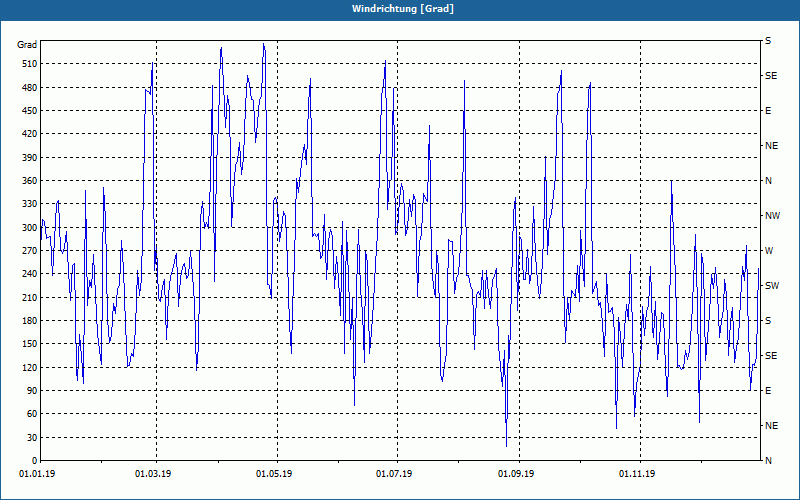
Task: Click the Windrichtung [Grad] chart title
Action: [x=403, y=9]
